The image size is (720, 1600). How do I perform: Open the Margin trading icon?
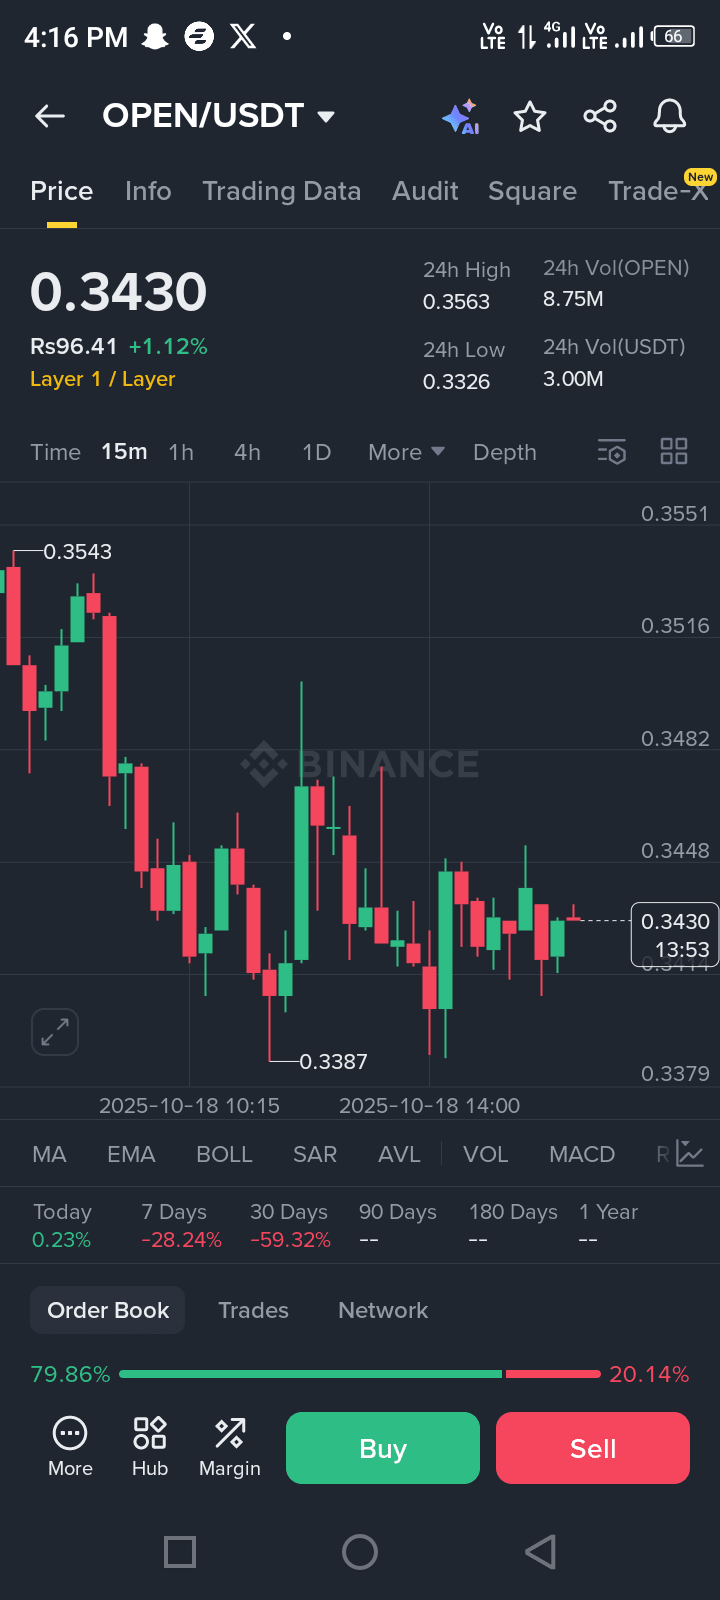[x=230, y=1447]
